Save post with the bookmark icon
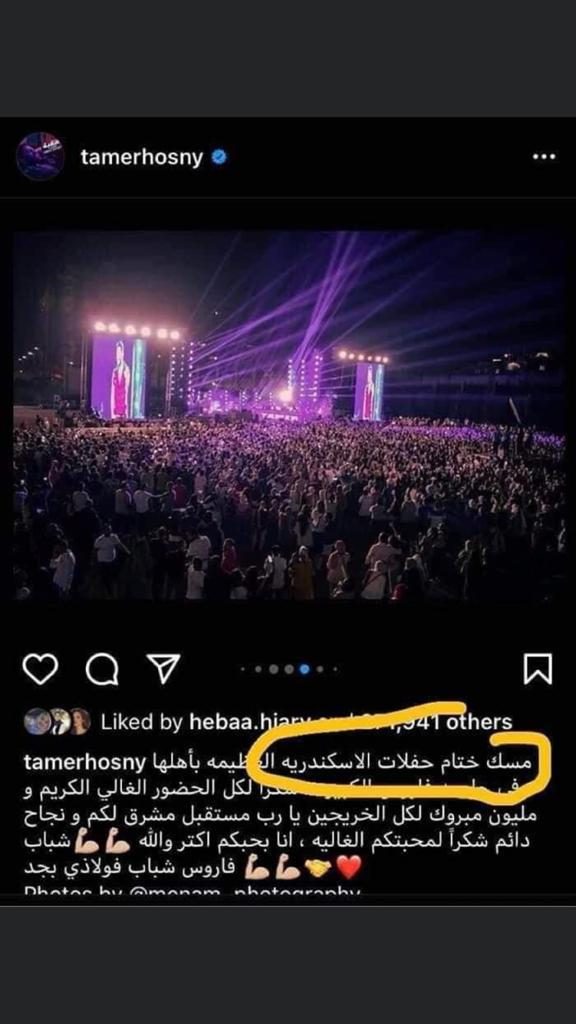This screenshot has height=1024, width=576. click(x=538, y=669)
